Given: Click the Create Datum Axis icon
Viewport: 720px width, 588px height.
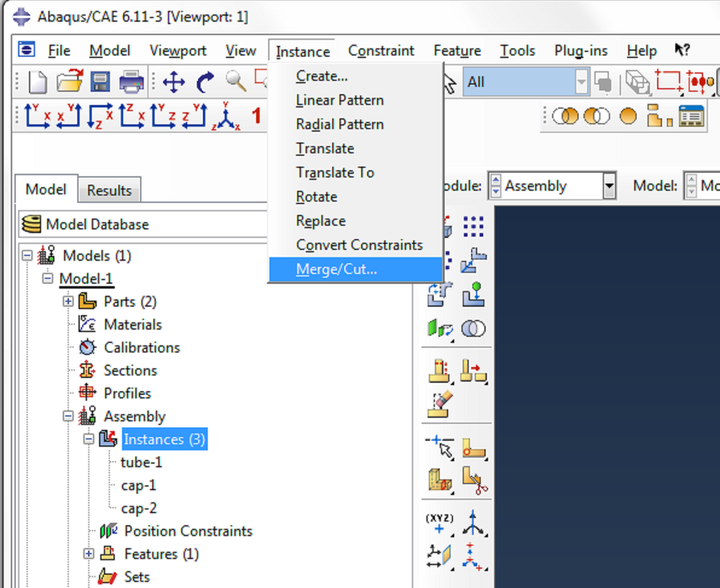Looking at the screenshot, I should tap(473, 523).
